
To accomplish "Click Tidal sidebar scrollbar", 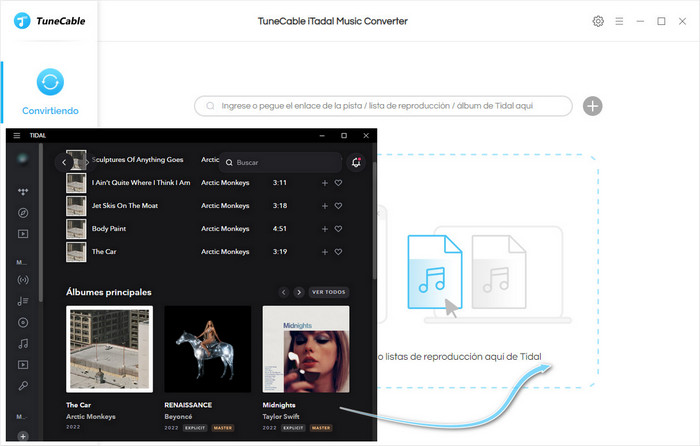I will 41,223.
